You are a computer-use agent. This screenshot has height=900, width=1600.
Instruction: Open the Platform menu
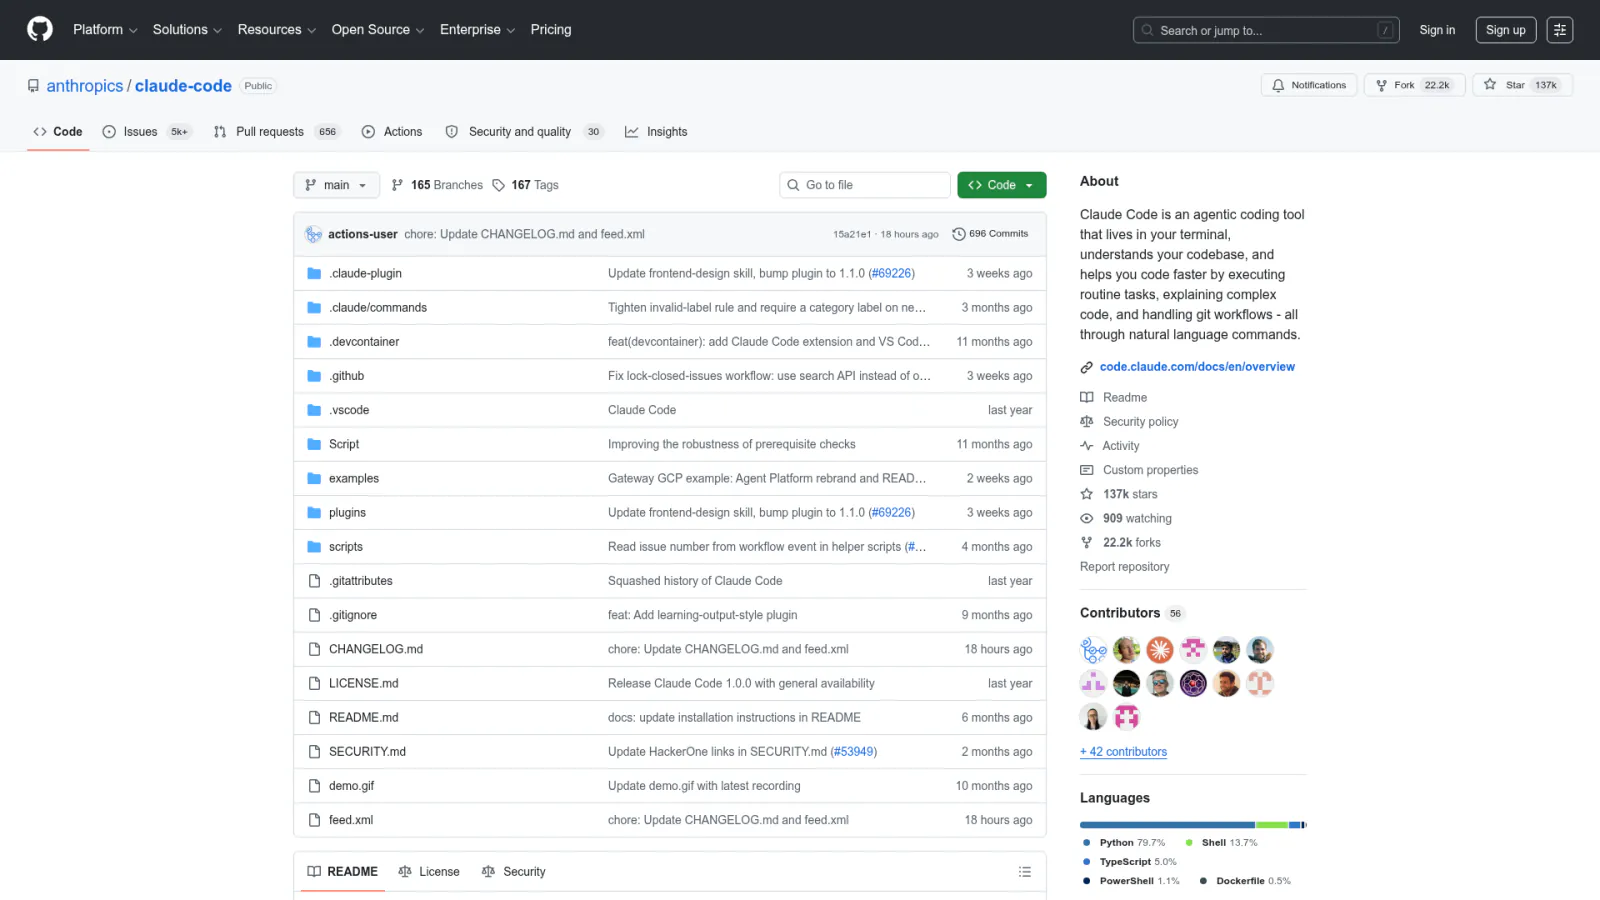[x=105, y=30]
